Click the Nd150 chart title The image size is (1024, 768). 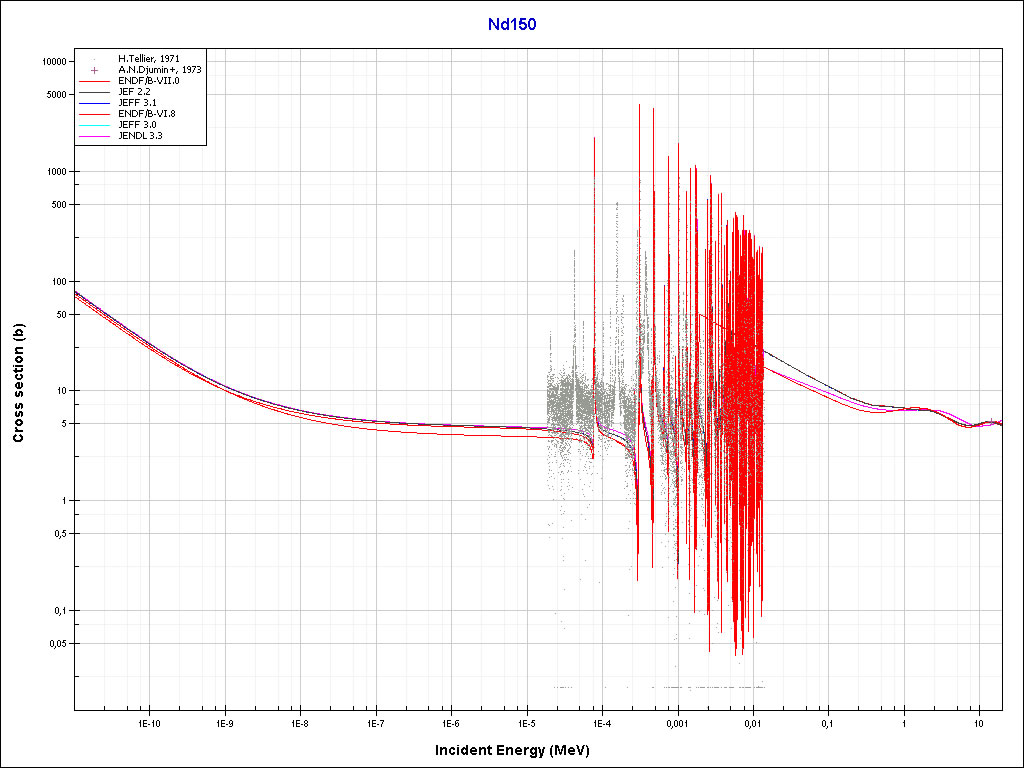pos(512,25)
